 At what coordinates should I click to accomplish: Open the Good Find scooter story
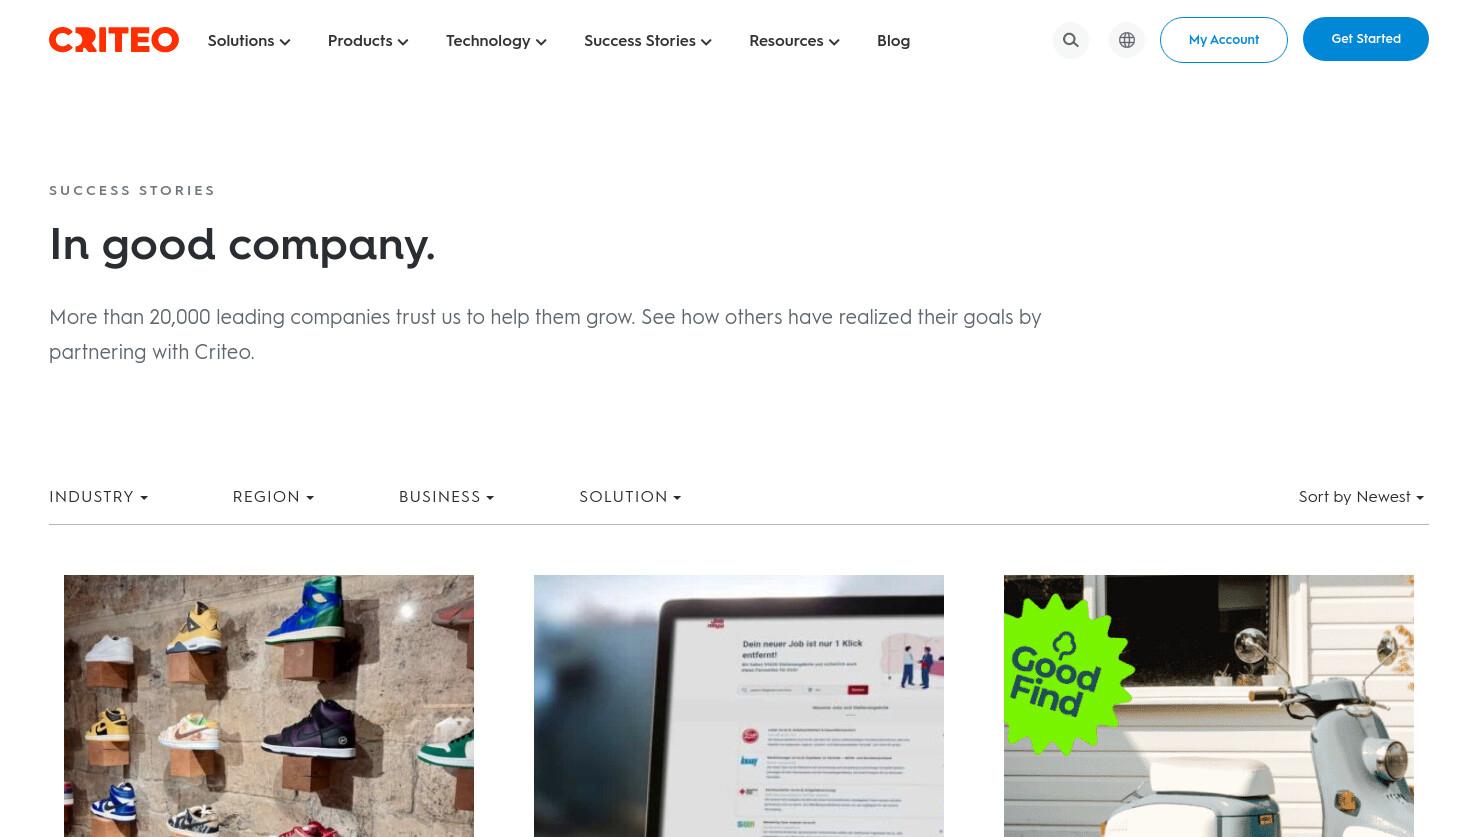point(1209,706)
